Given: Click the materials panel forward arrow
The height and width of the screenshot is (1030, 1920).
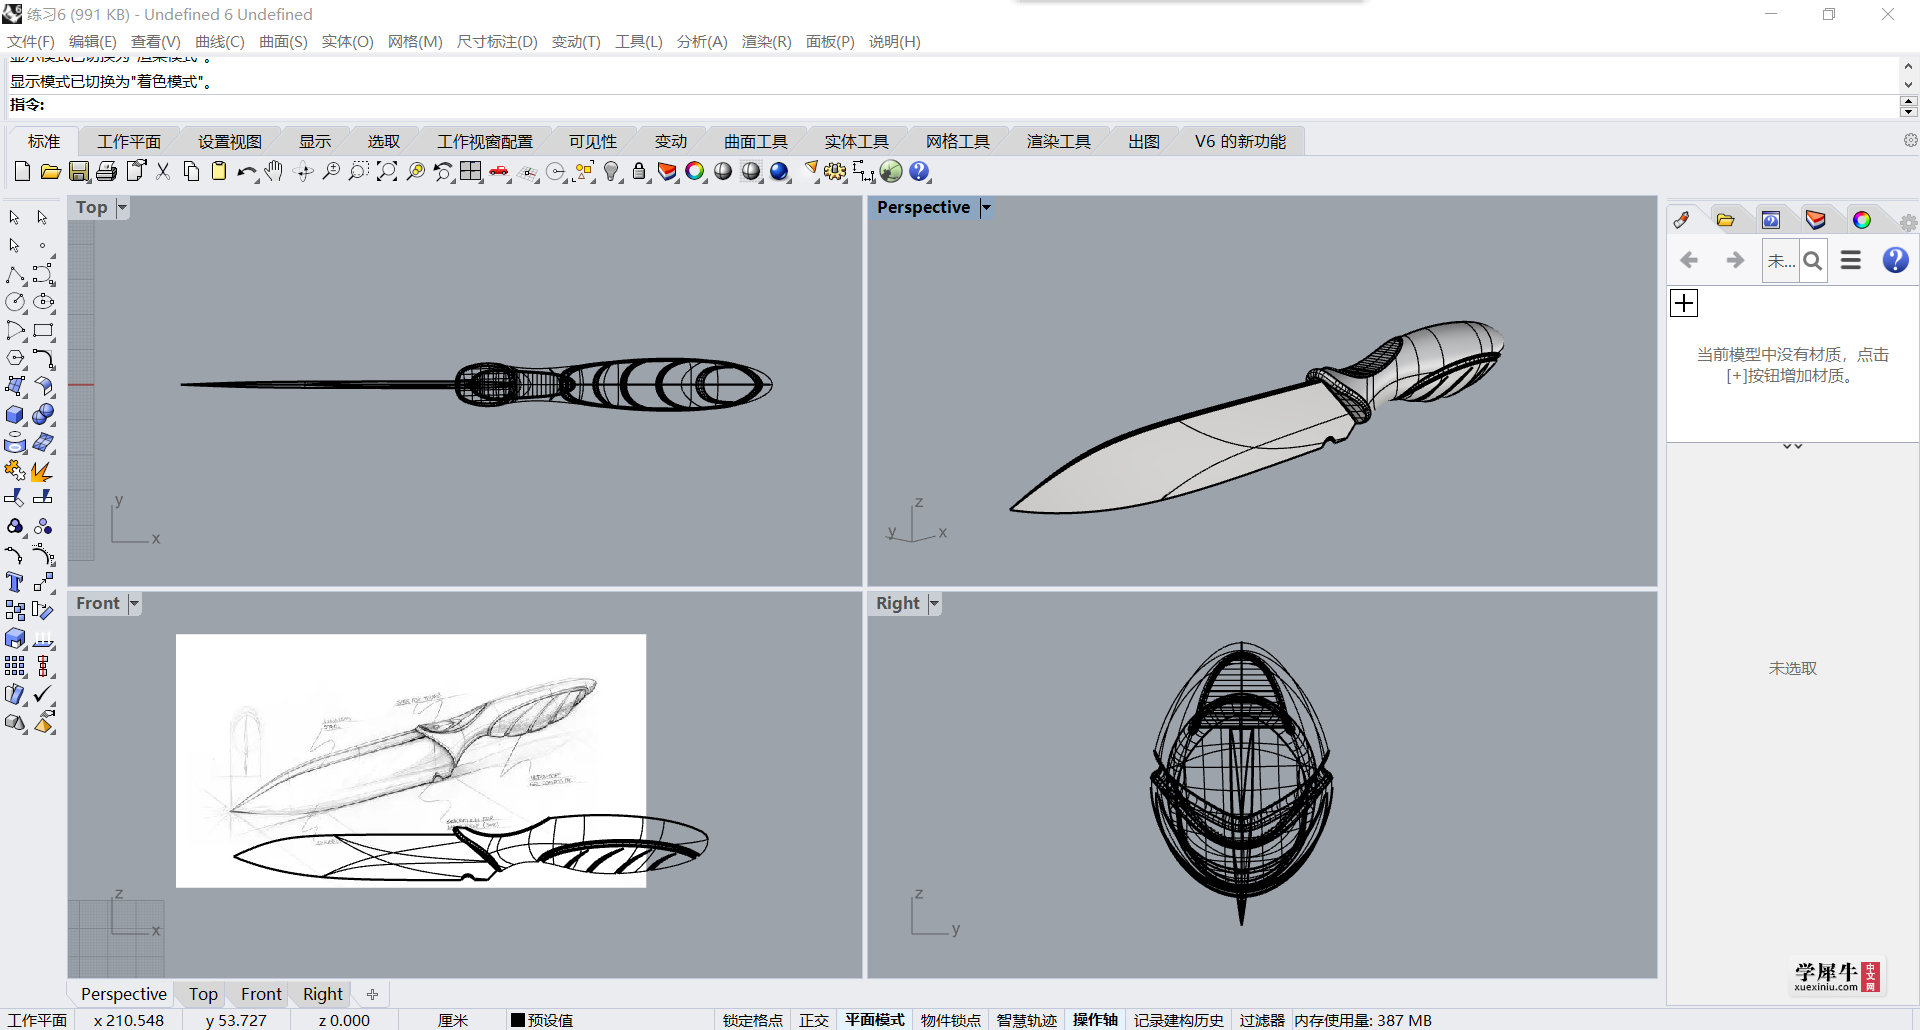Looking at the screenshot, I should pyautogui.click(x=1735, y=260).
